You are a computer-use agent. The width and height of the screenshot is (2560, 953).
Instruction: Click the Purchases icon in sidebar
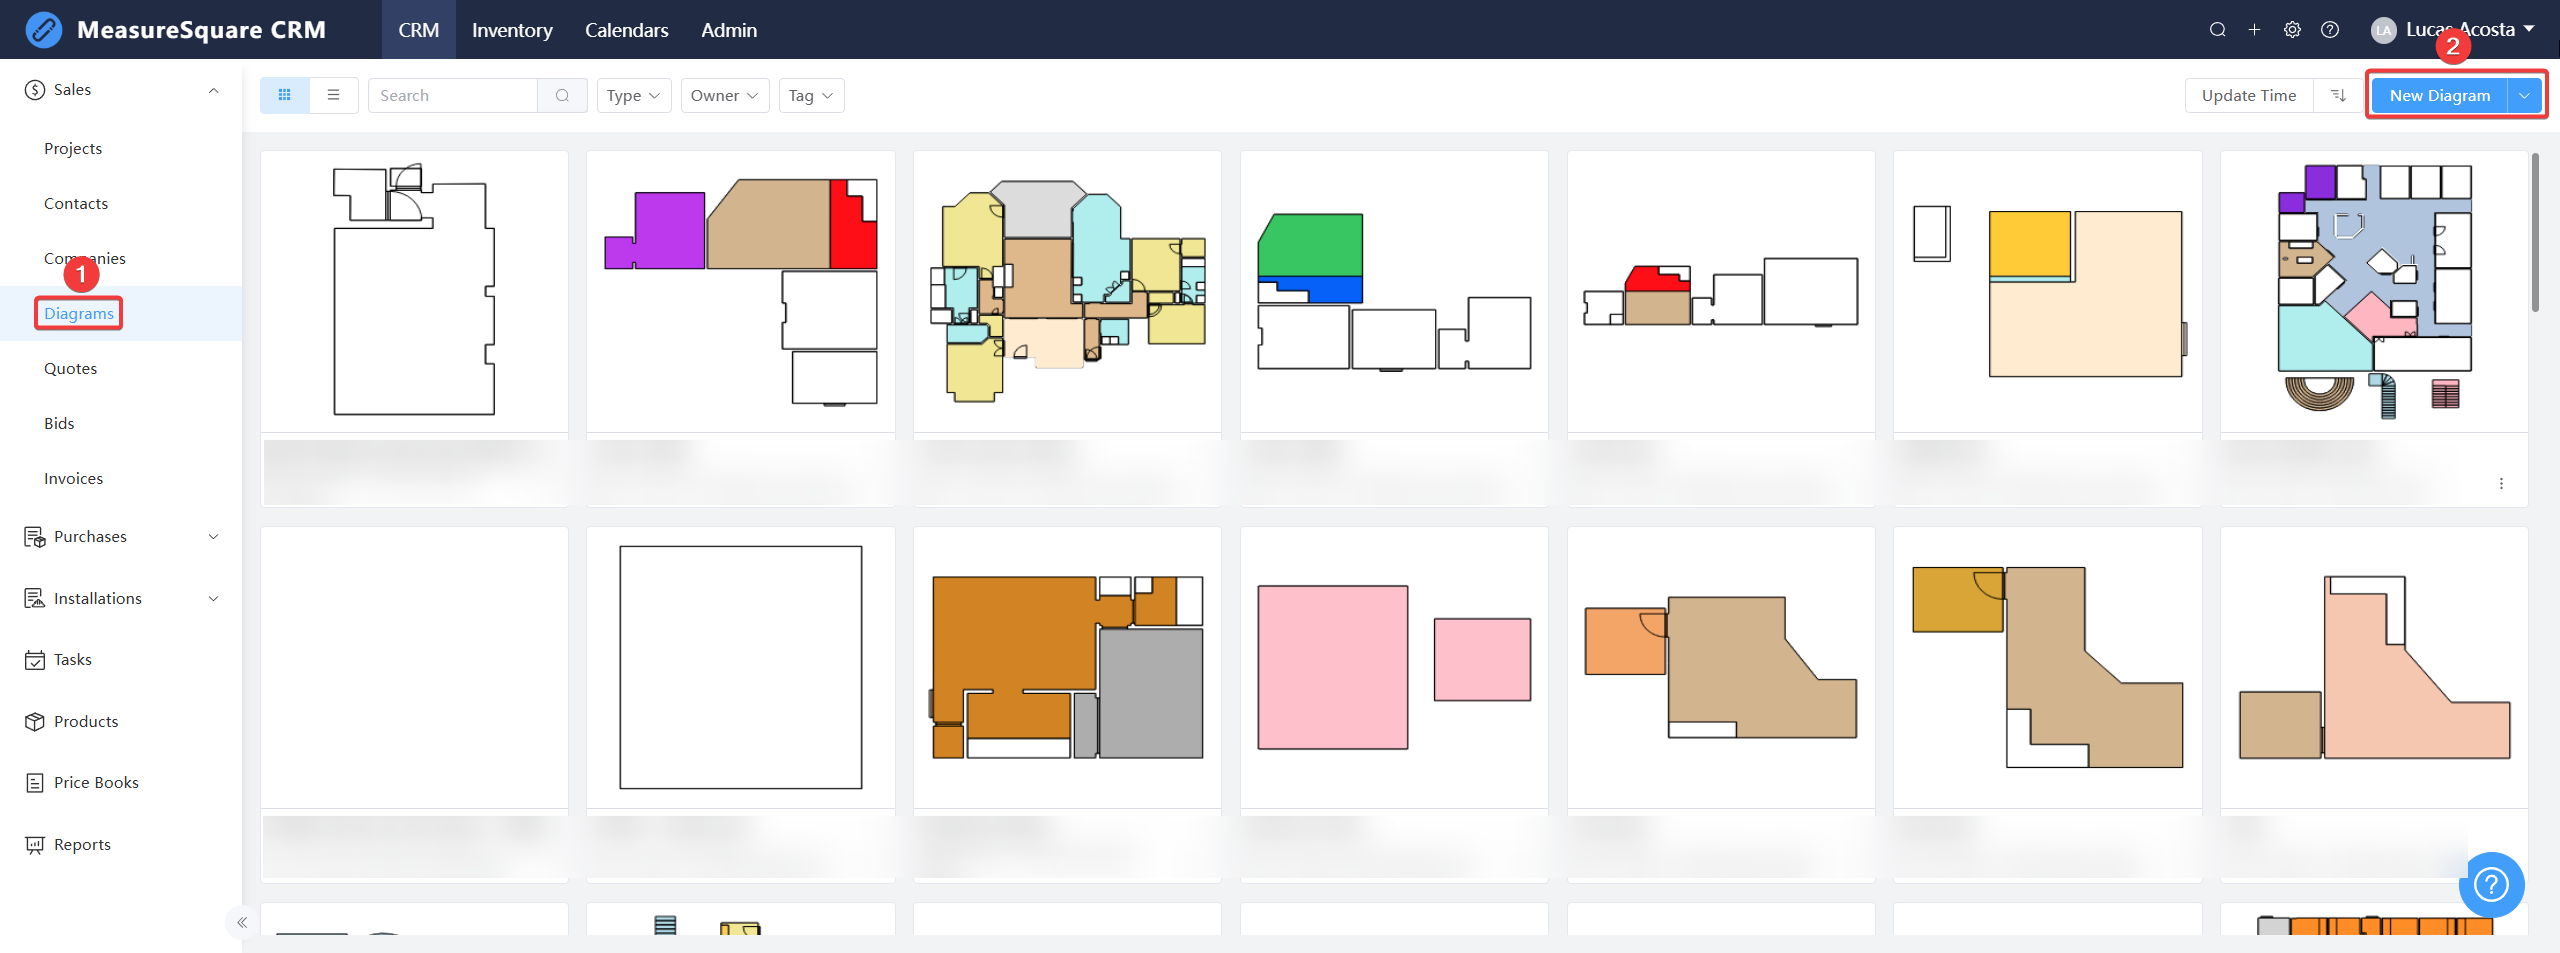pyautogui.click(x=35, y=537)
